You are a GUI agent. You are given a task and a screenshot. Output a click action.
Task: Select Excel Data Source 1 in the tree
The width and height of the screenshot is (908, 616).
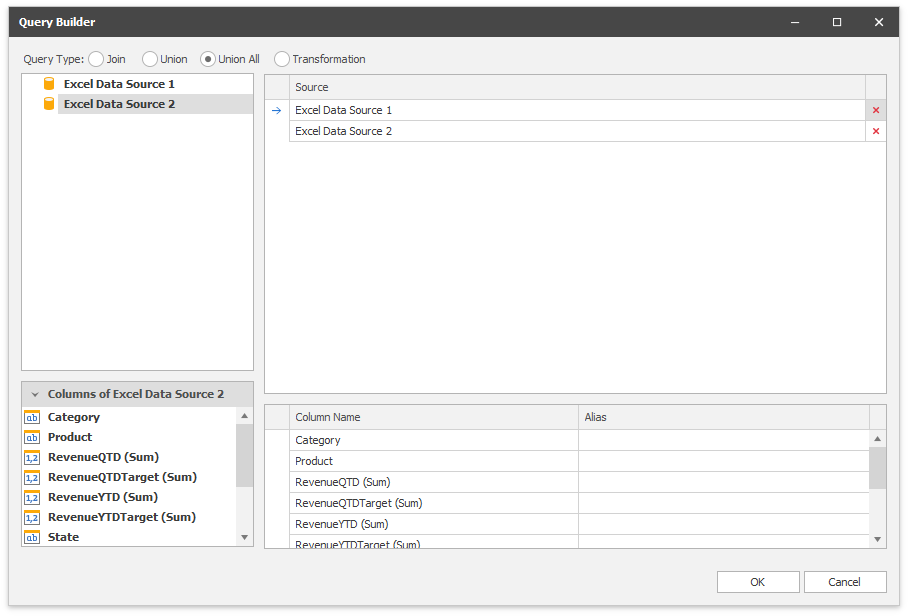click(119, 84)
